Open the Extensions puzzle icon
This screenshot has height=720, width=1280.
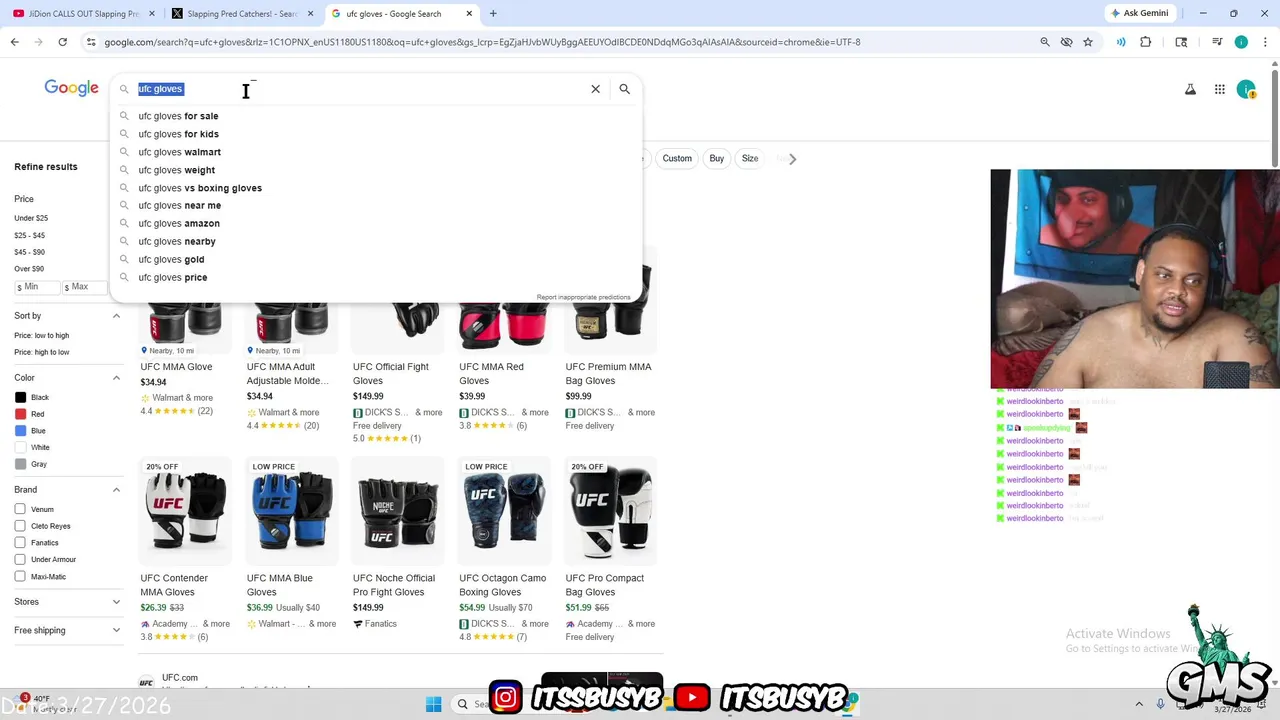tap(1146, 42)
